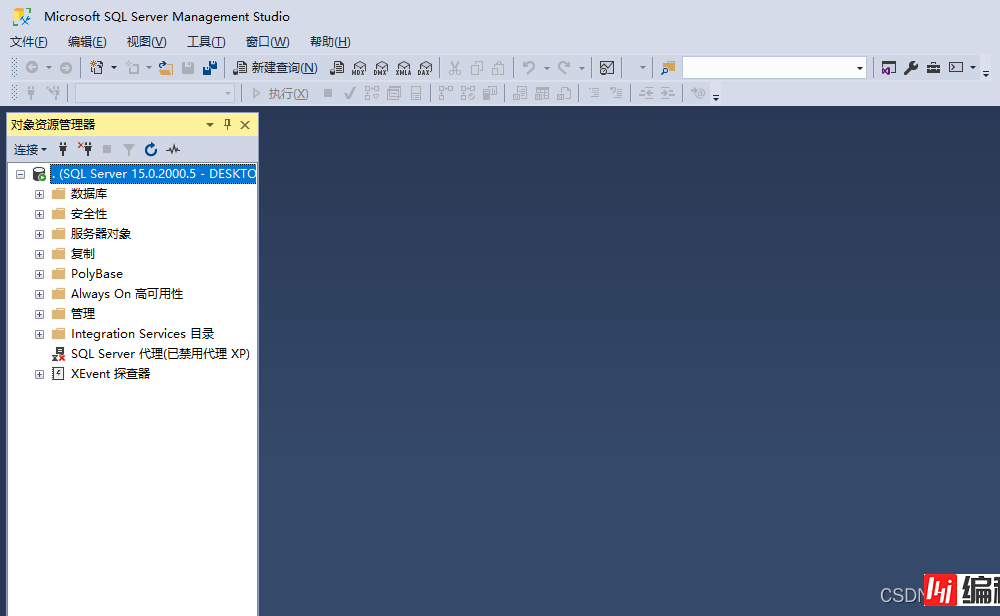Open the 工具 menu
The width and height of the screenshot is (1000, 616).
click(x=206, y=42)
